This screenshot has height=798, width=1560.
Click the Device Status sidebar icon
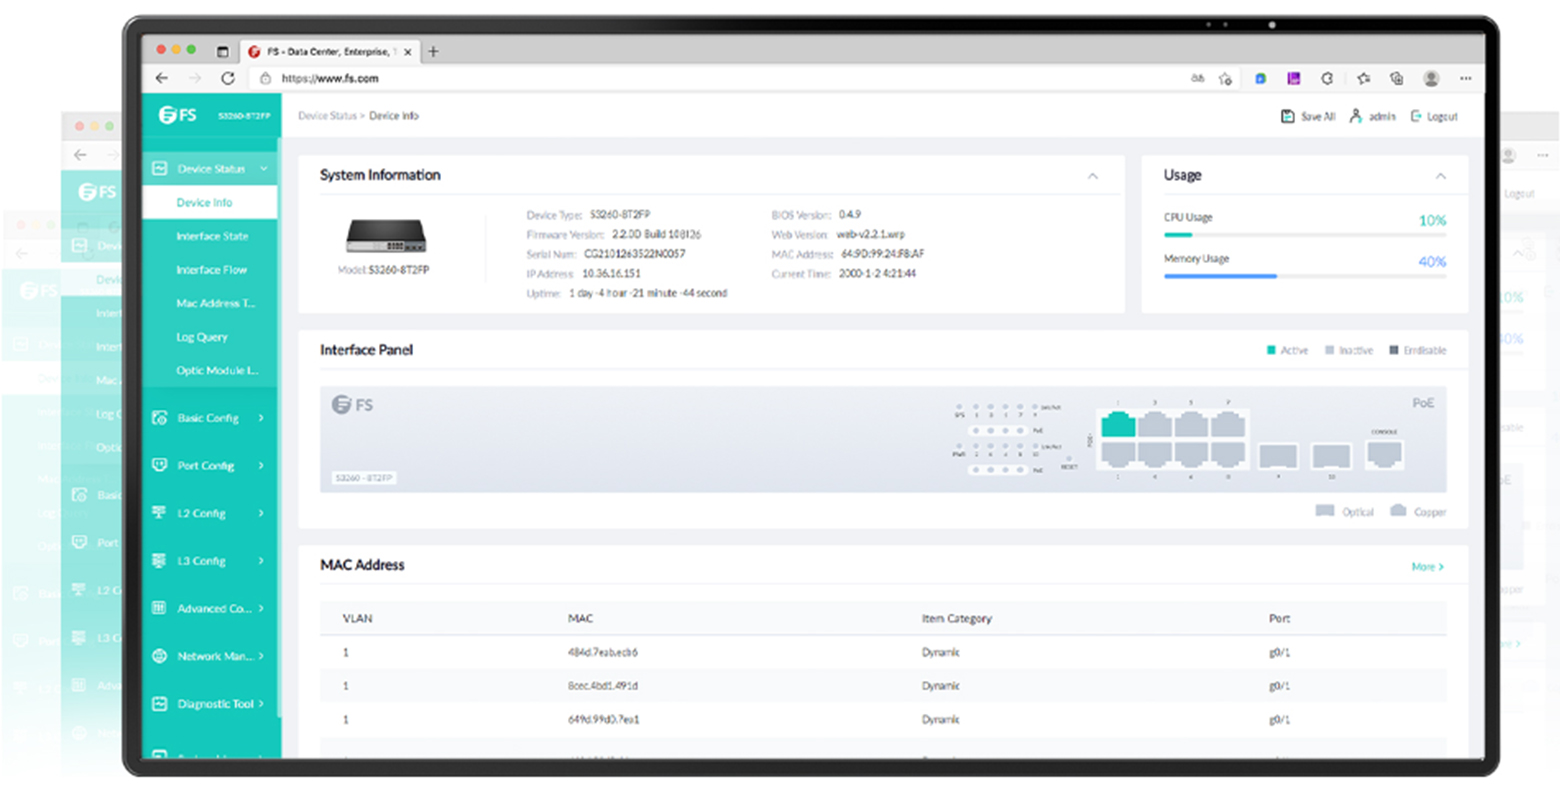pos(161,167)
